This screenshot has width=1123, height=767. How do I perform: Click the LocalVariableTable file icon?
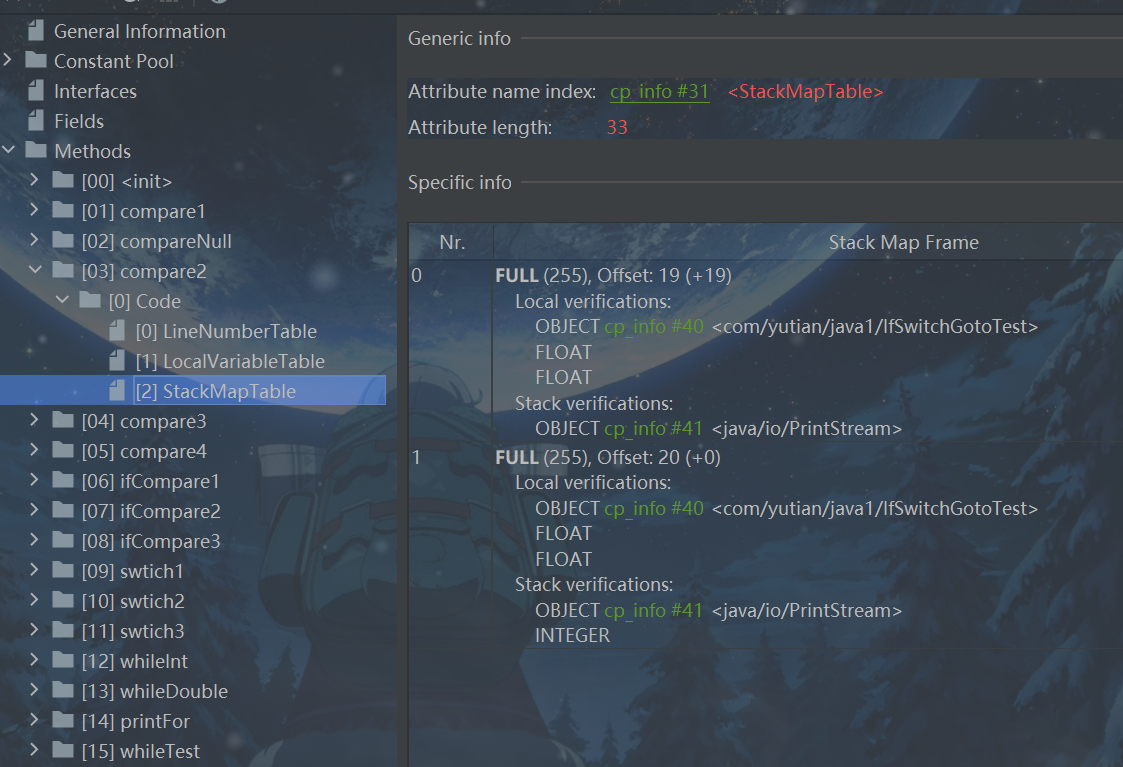tap(118, 361)
